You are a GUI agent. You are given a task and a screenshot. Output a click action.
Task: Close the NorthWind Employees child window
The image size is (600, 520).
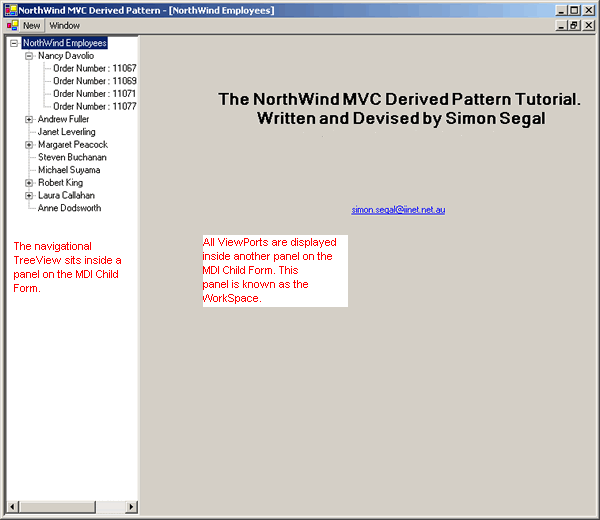589,25
